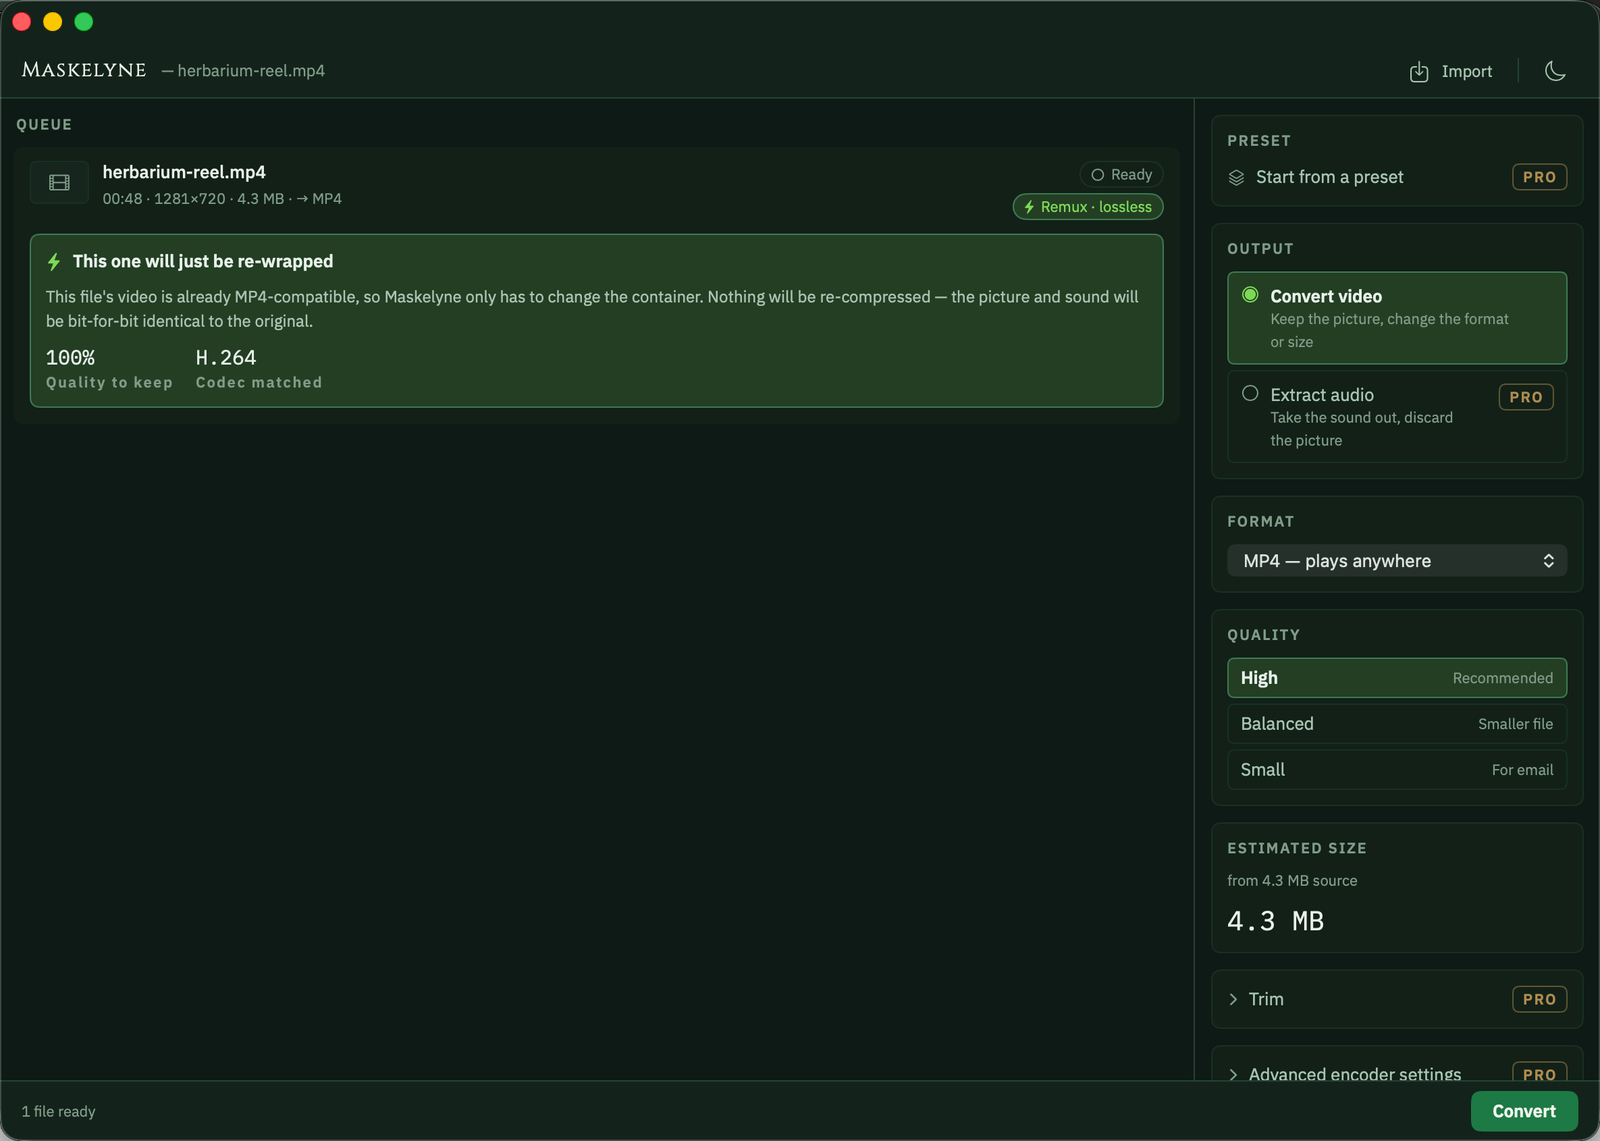
Task: Click the PRO badge on Extract audio
Action: click(1526, 397)
